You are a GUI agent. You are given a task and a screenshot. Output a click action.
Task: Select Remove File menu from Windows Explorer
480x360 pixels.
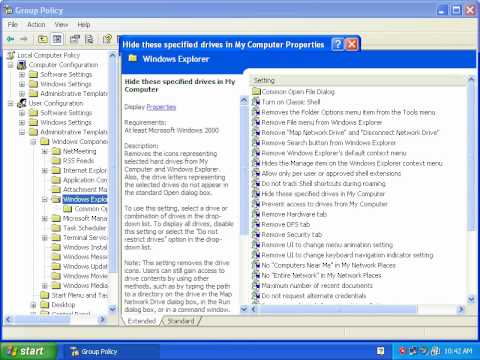pyautogui.click(x=322, y=122)
